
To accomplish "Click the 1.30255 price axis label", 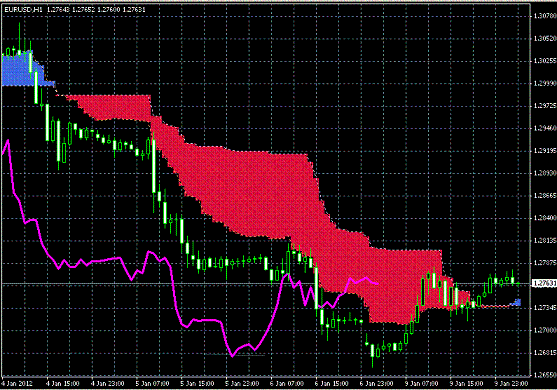I will coord(545,61).
